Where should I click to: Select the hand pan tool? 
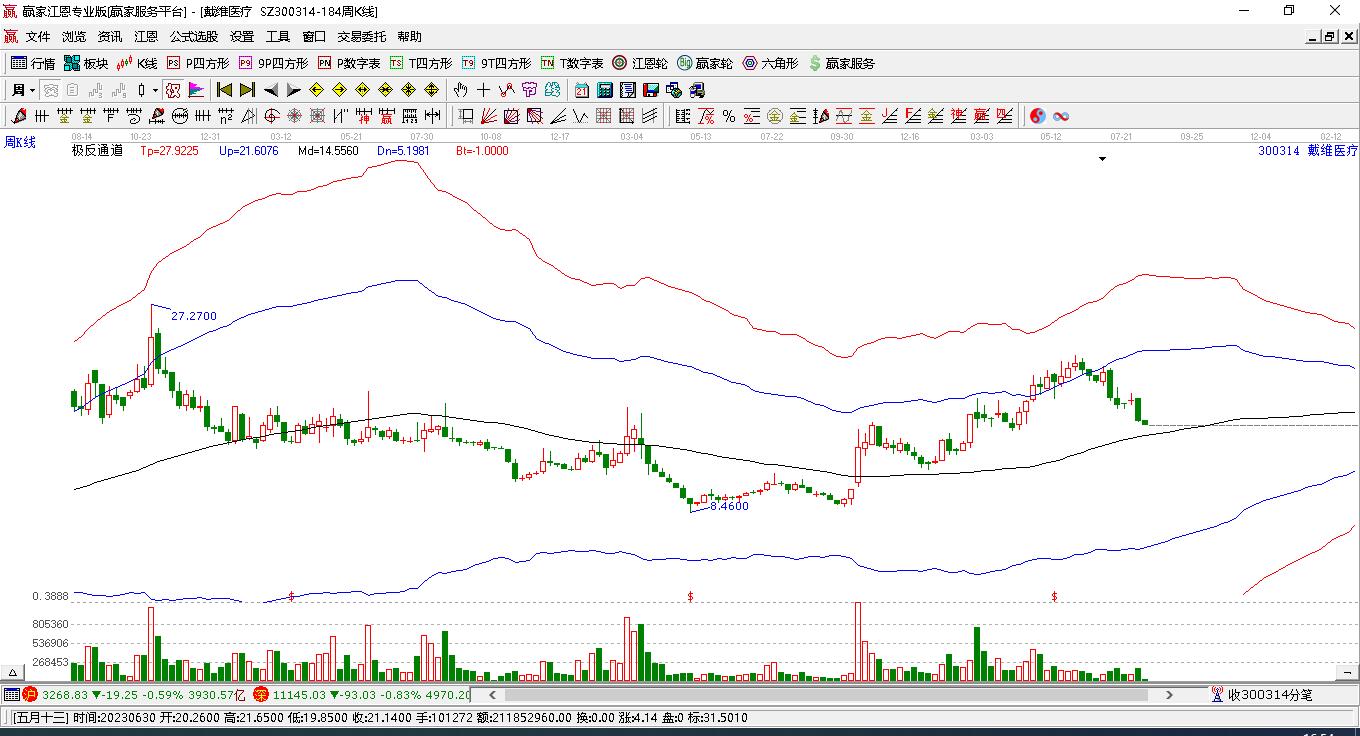(x=461, y=90)
